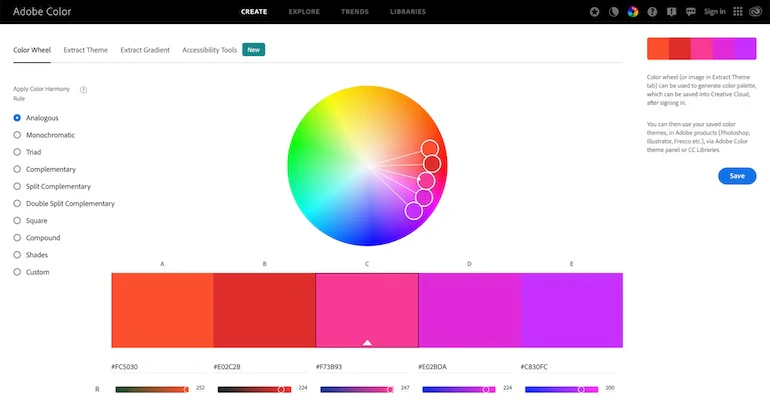
Task: Open the help question mark icon
Action: point(652,12)
